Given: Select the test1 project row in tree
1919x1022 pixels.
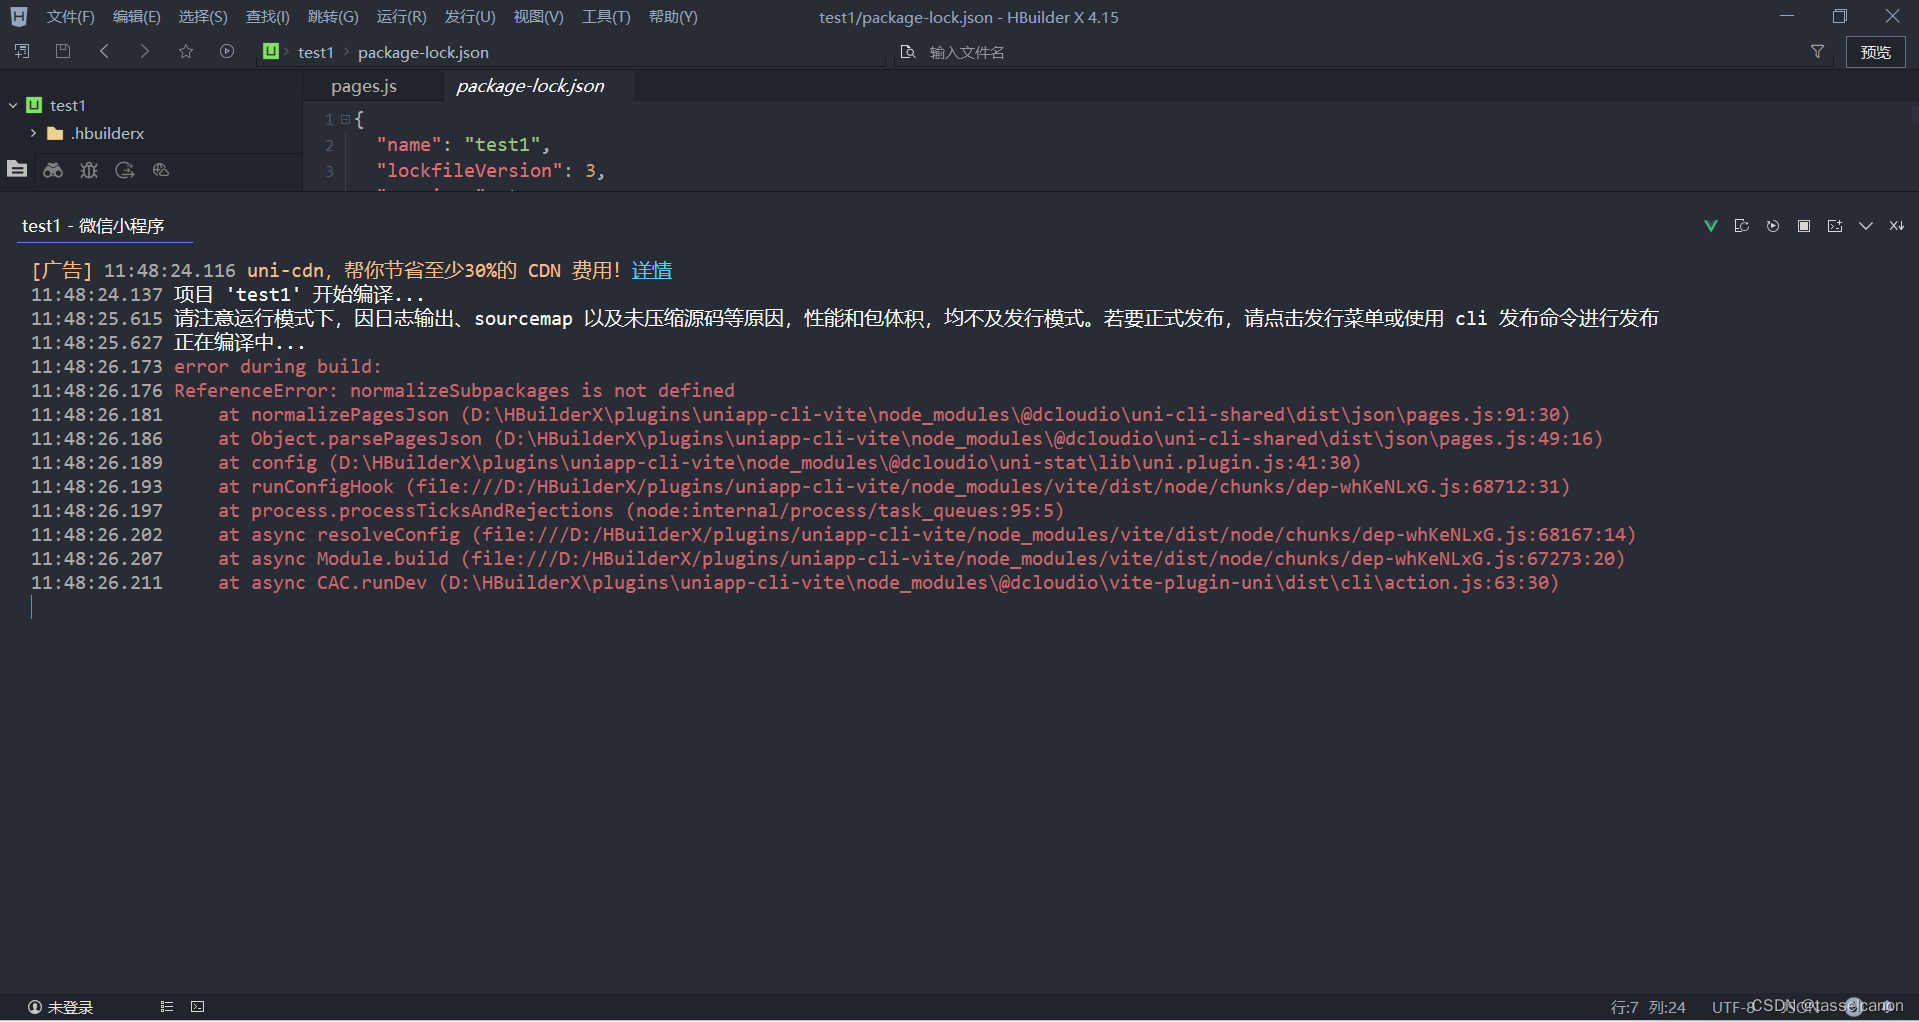Looking at the screenshot, I should coord(151,105).
